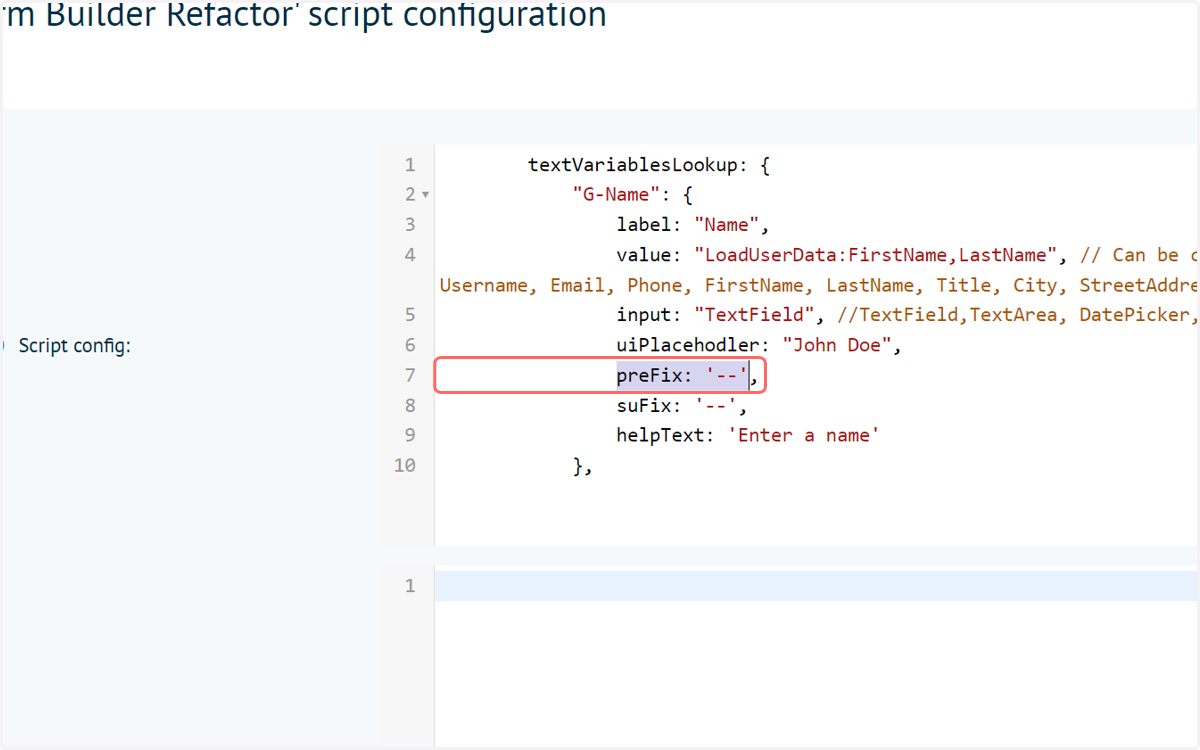Click line number 5 in the gutter

(410, 315)
